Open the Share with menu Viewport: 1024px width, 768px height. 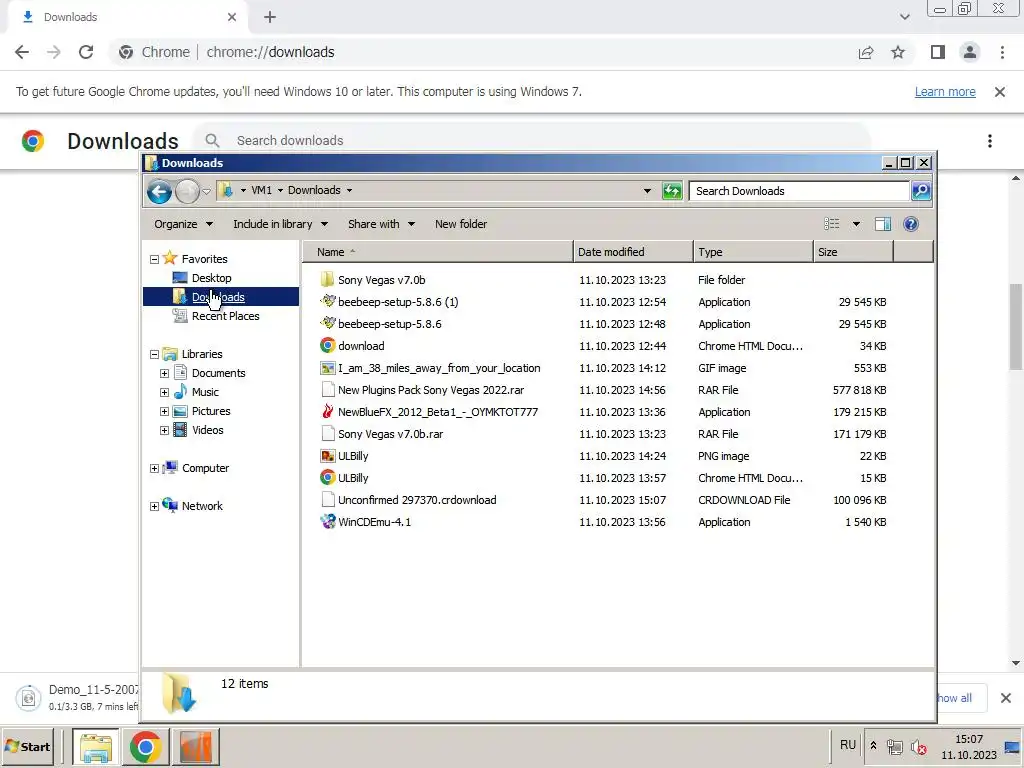point(381,224)
